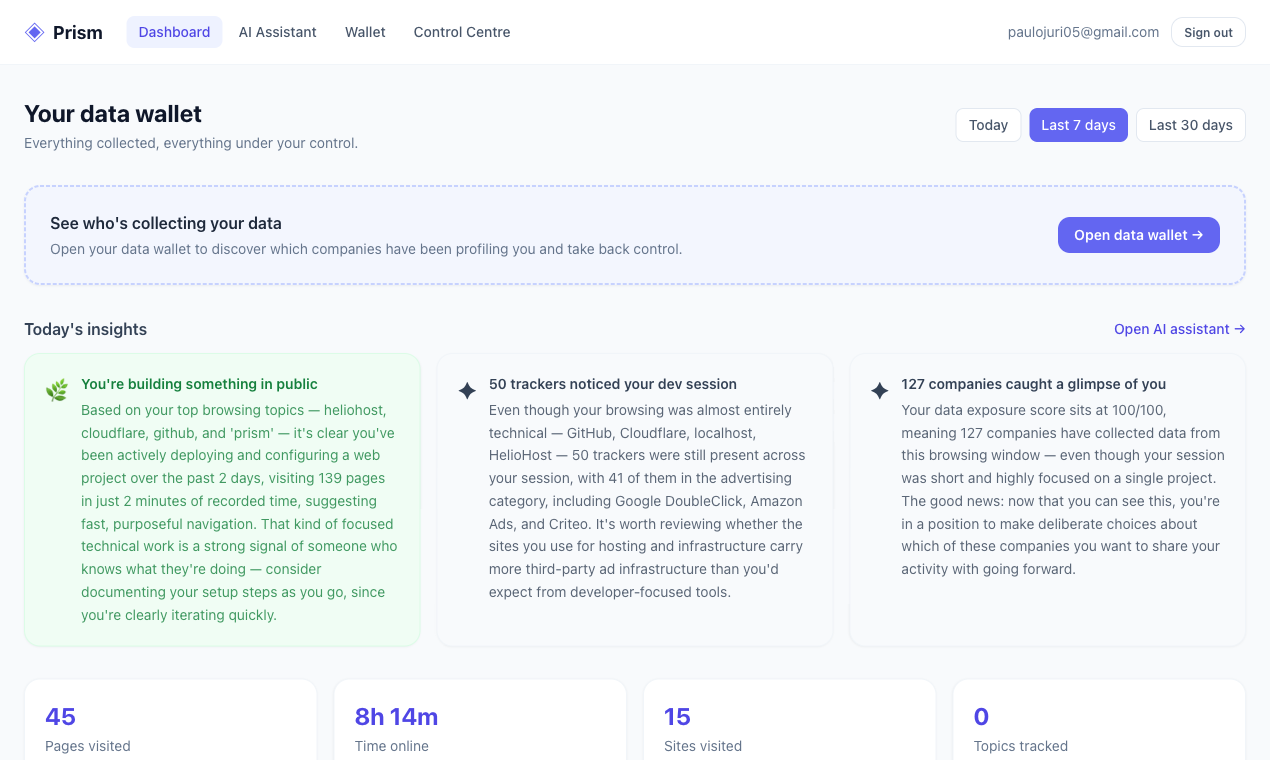This screenshot has height=760, width=1270.
Task: Switch to the AI Assistant tab
Action: pos(278,32)
